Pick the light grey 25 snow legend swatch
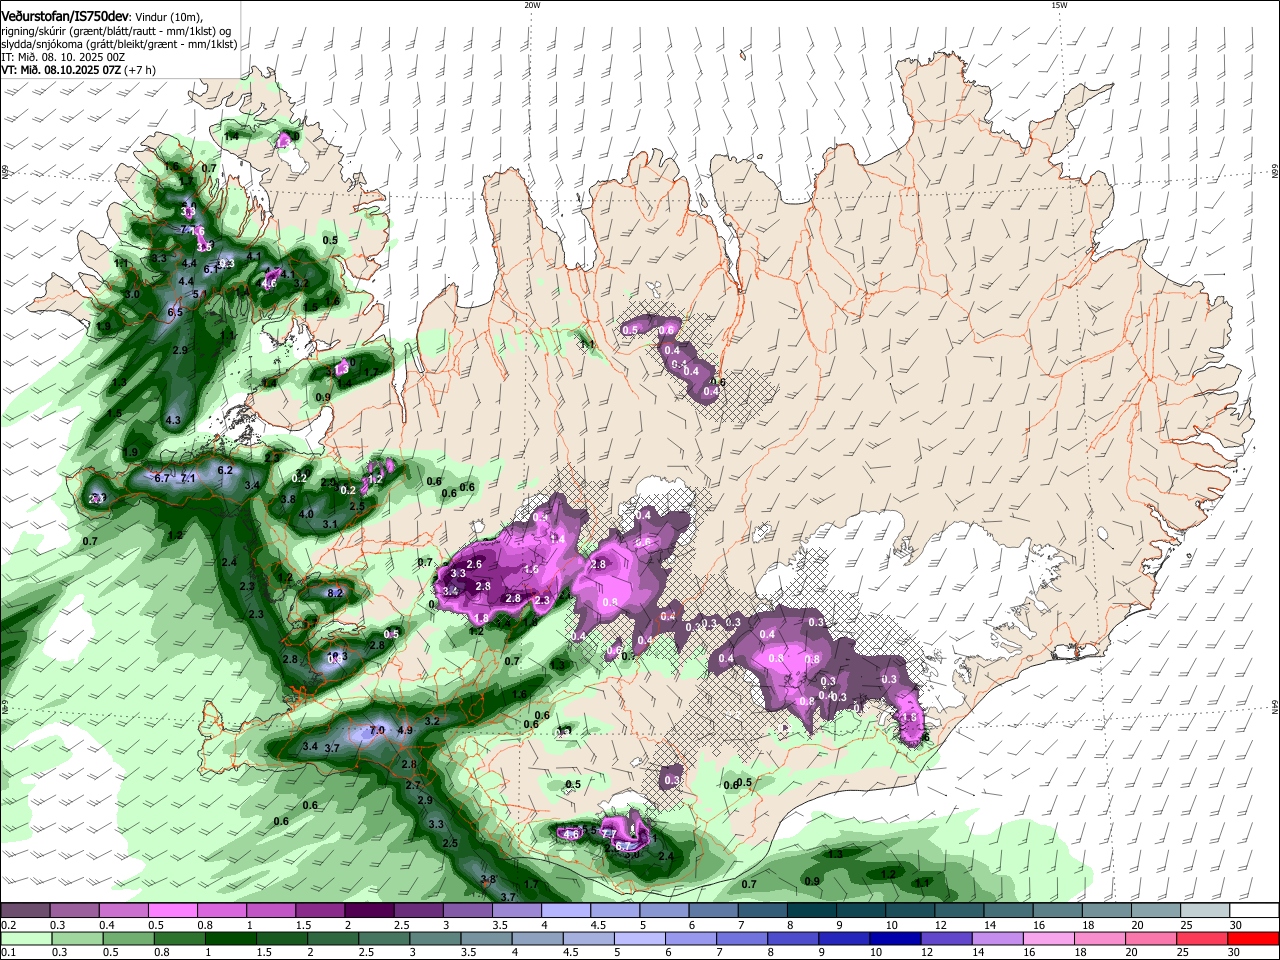Viewport: 1280px width, 960px height. pos(1205,911)
